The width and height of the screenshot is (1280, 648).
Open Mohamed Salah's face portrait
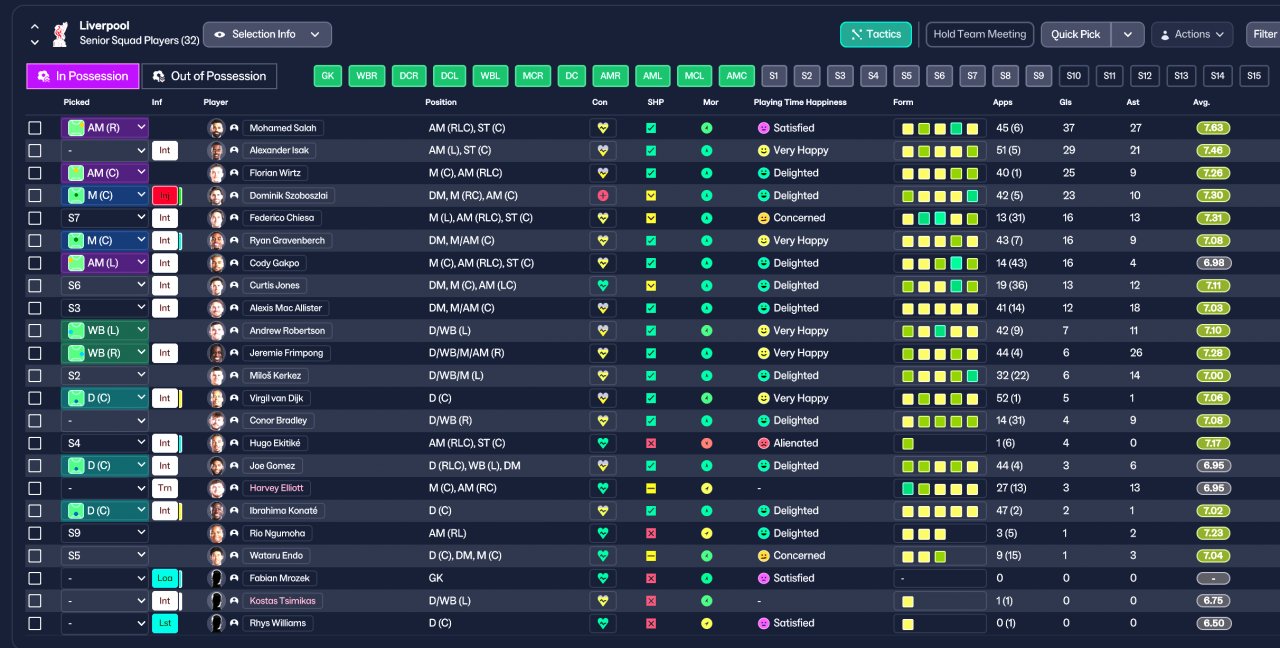click(216, 128)
